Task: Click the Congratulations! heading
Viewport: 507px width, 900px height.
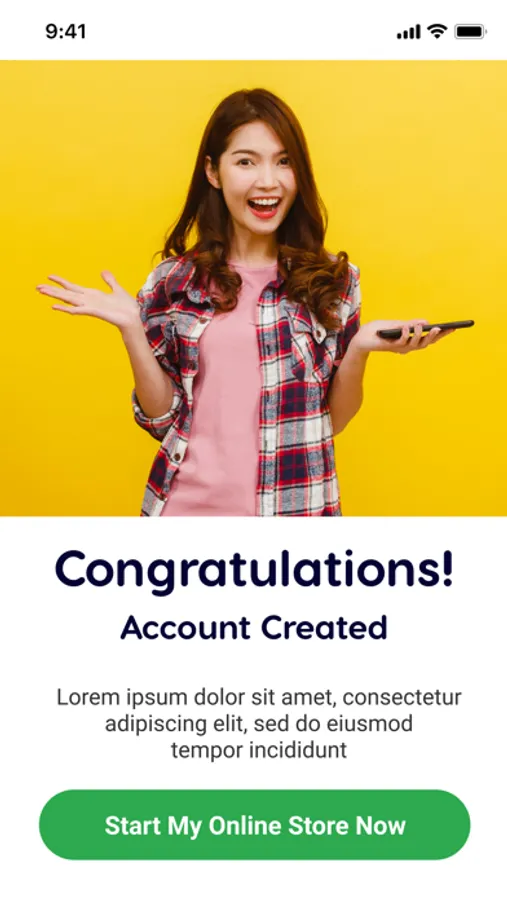Action: pos(254,568)
